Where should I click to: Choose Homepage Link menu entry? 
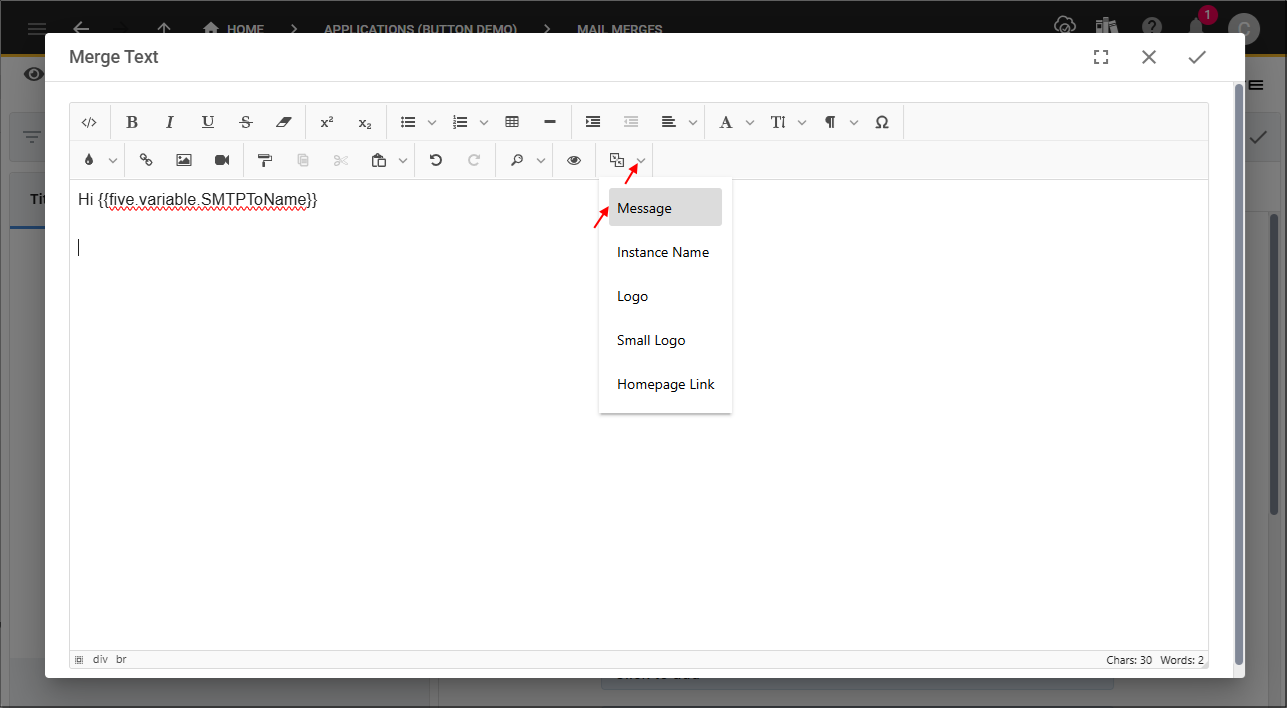coord(665,384)
